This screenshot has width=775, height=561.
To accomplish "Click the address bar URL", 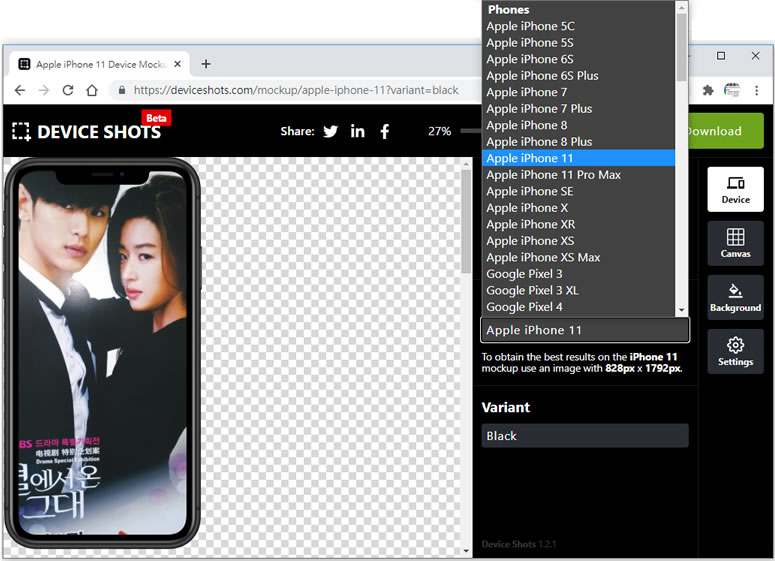I will click(296, 90).
